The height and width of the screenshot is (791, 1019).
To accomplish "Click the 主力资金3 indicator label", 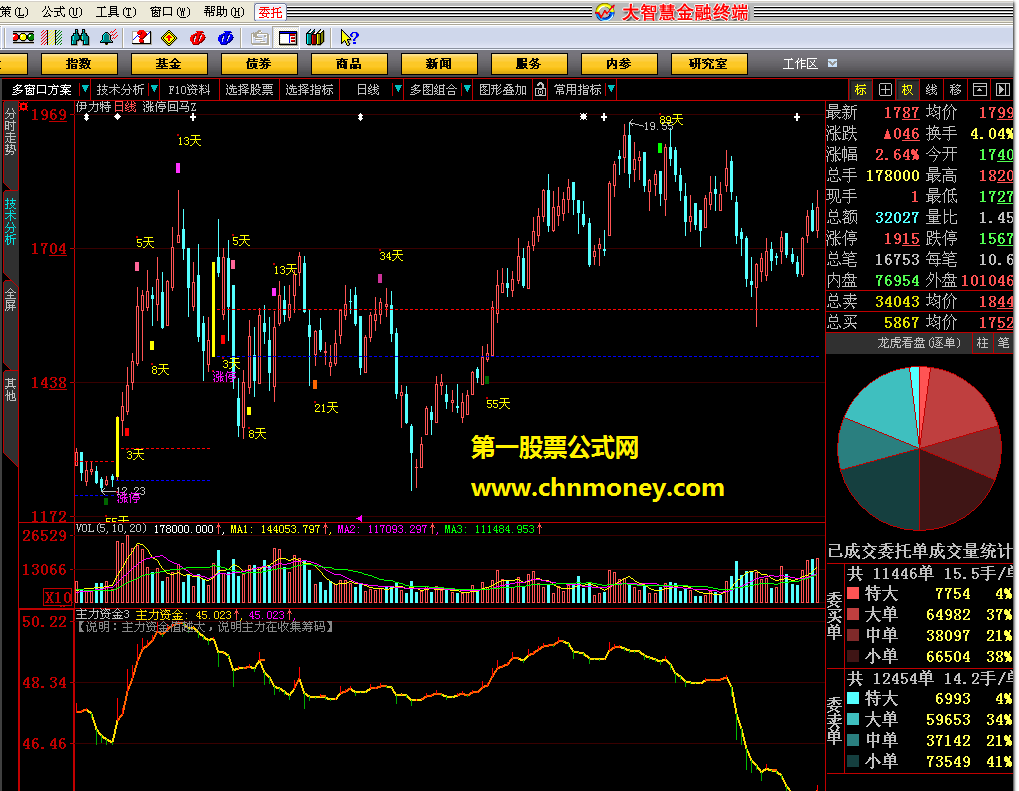I will point(103,614).
